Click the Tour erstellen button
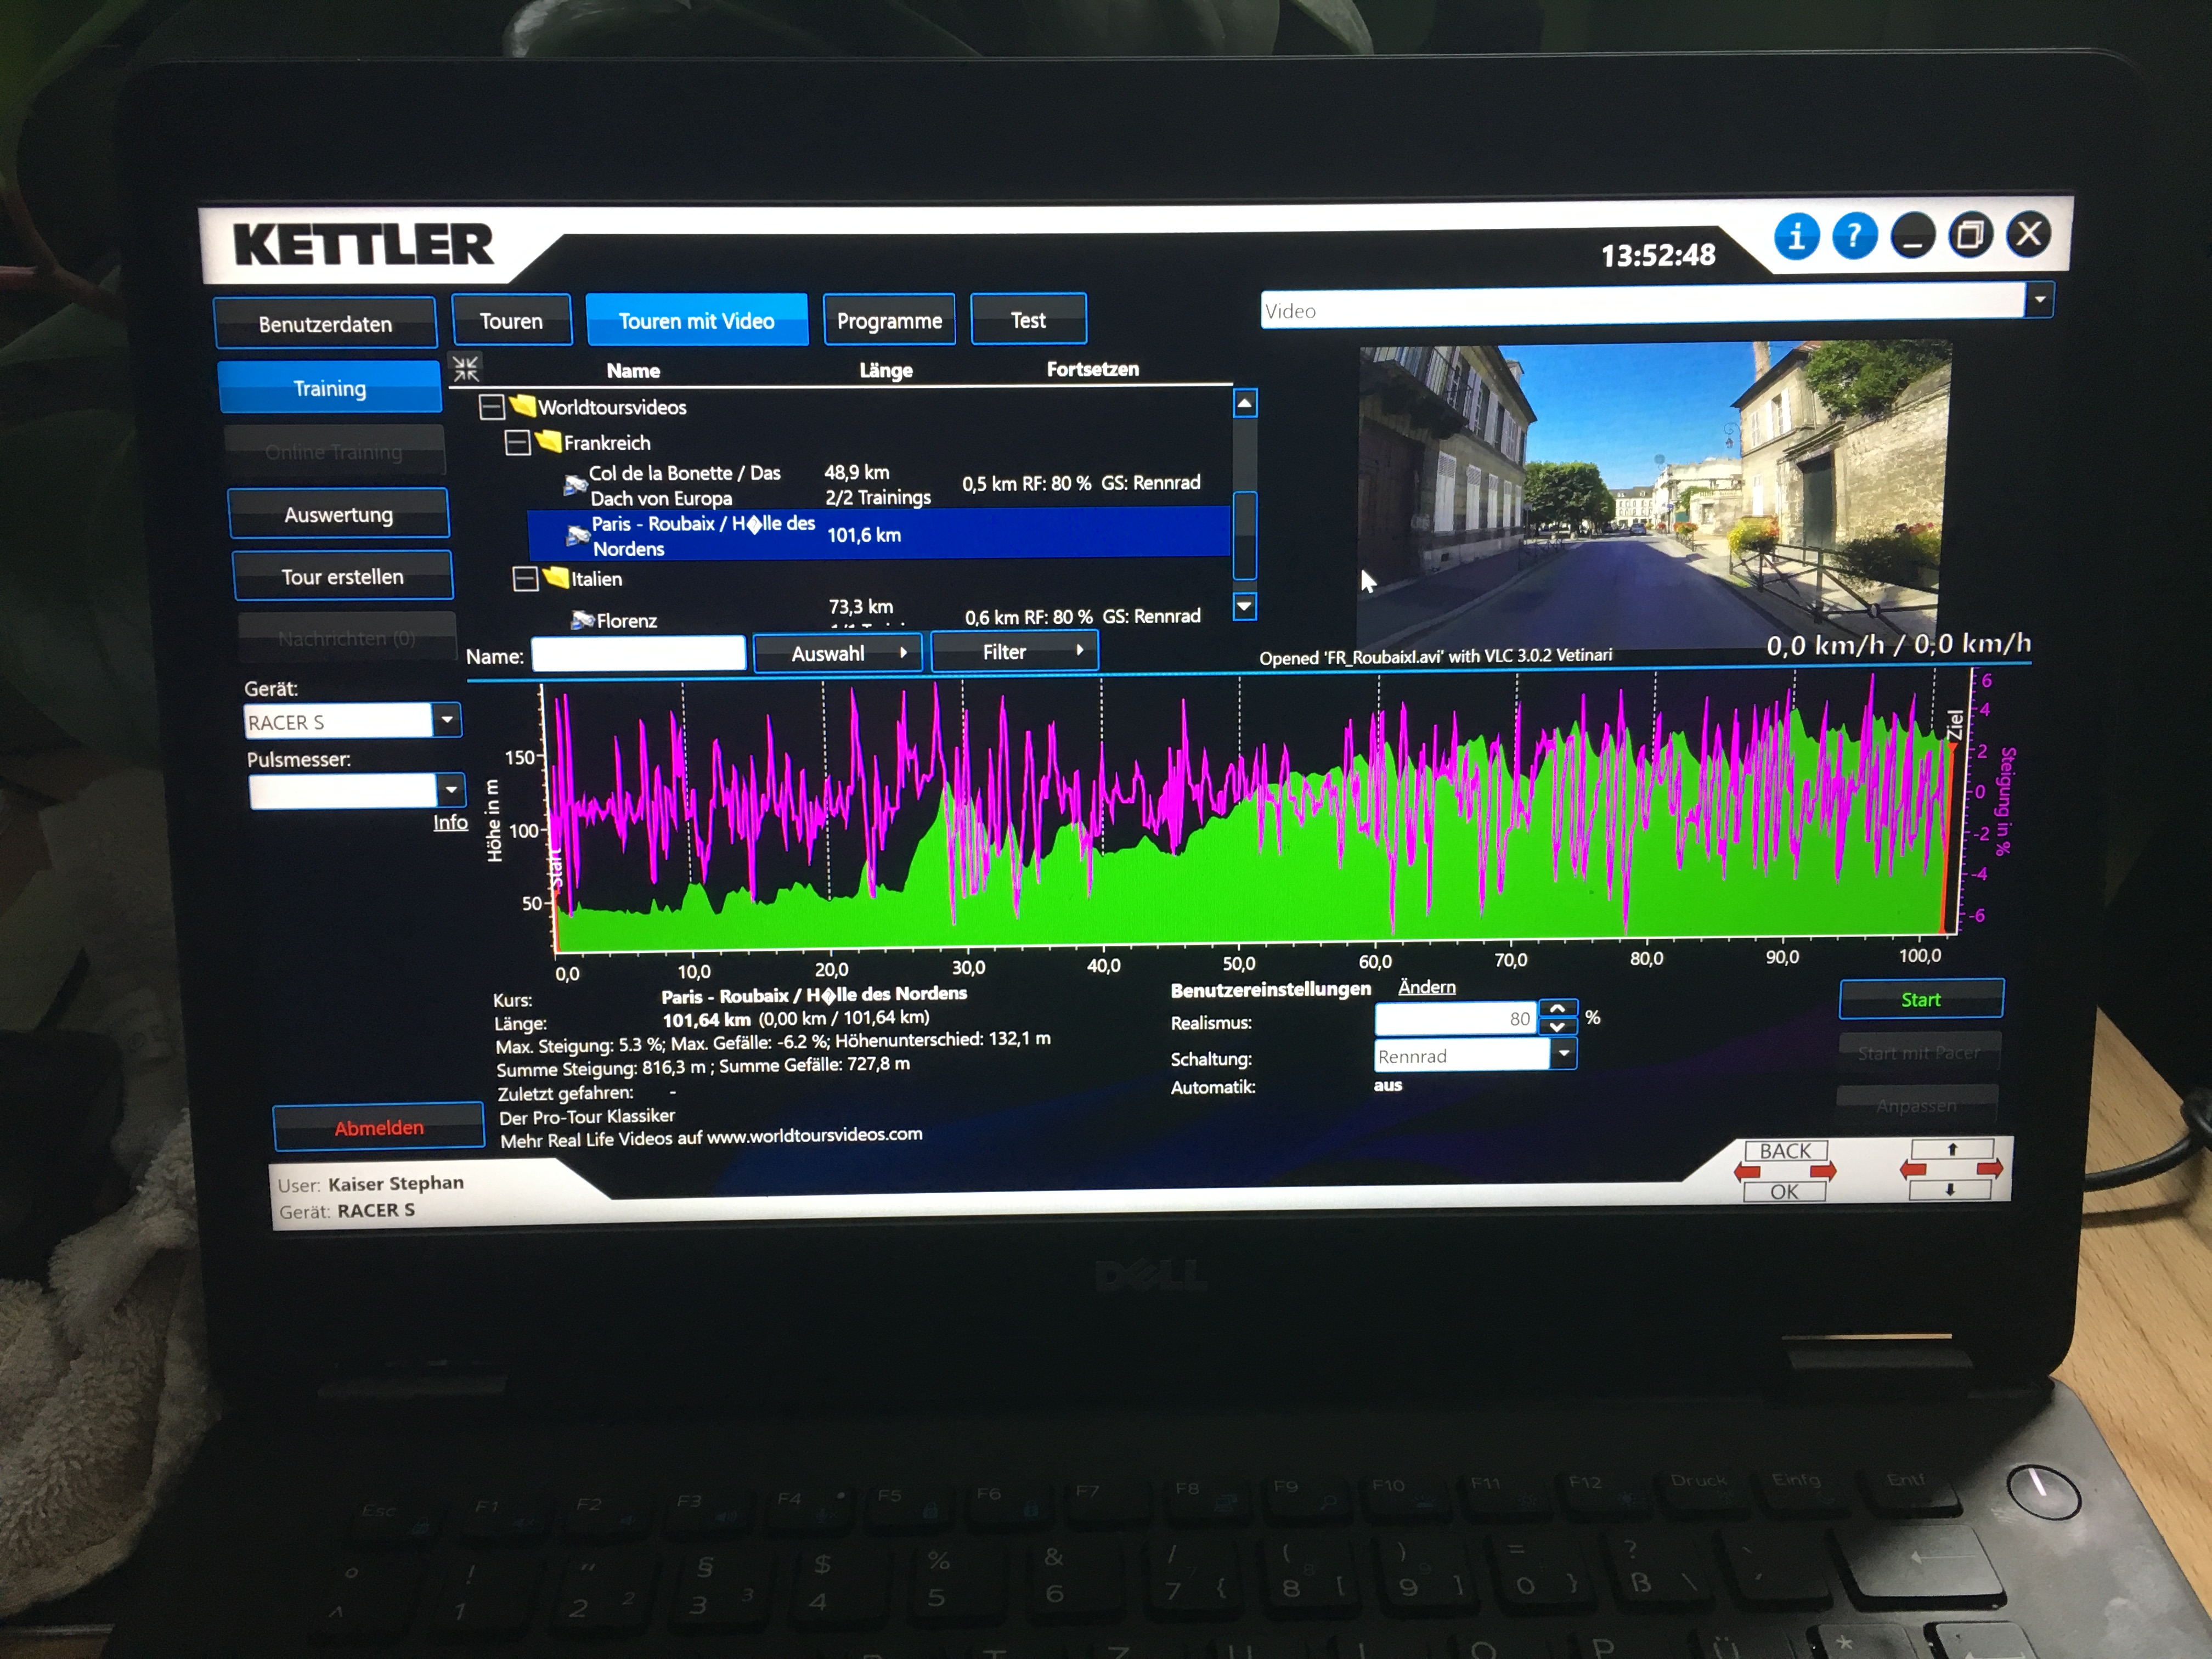 click(x=342, y=576)
